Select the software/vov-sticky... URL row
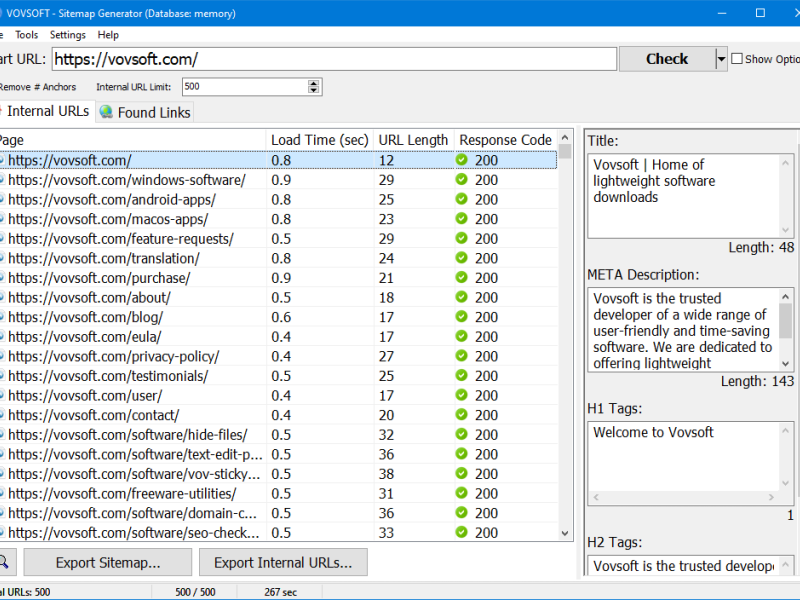Screen dimensions: 800x600 tap(278, 474)
